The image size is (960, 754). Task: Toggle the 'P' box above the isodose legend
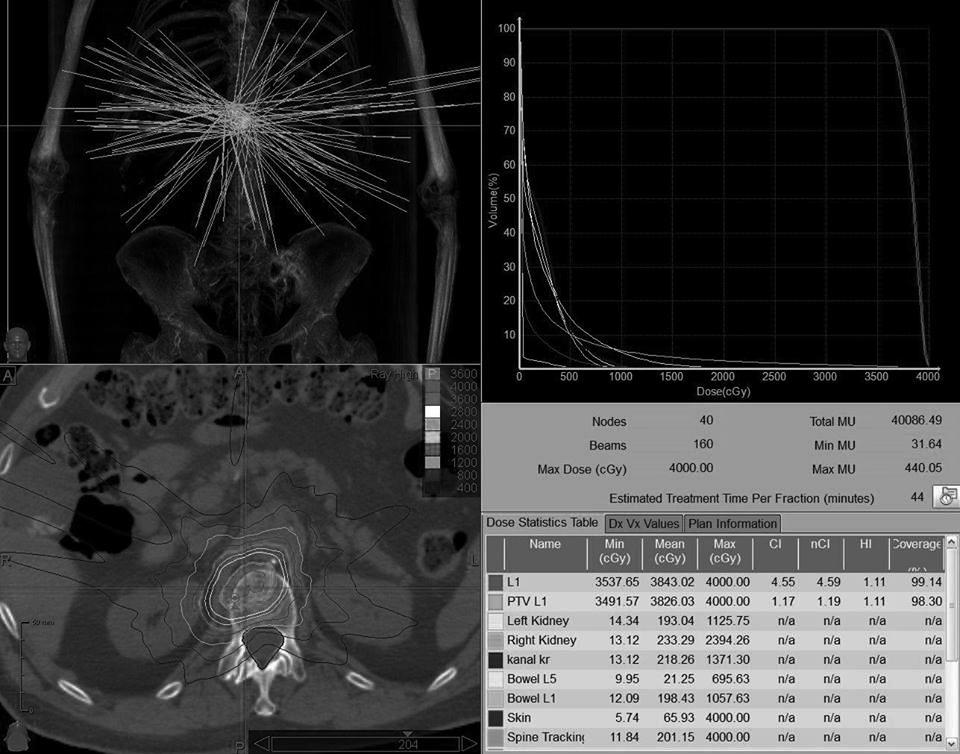[432, 374]
